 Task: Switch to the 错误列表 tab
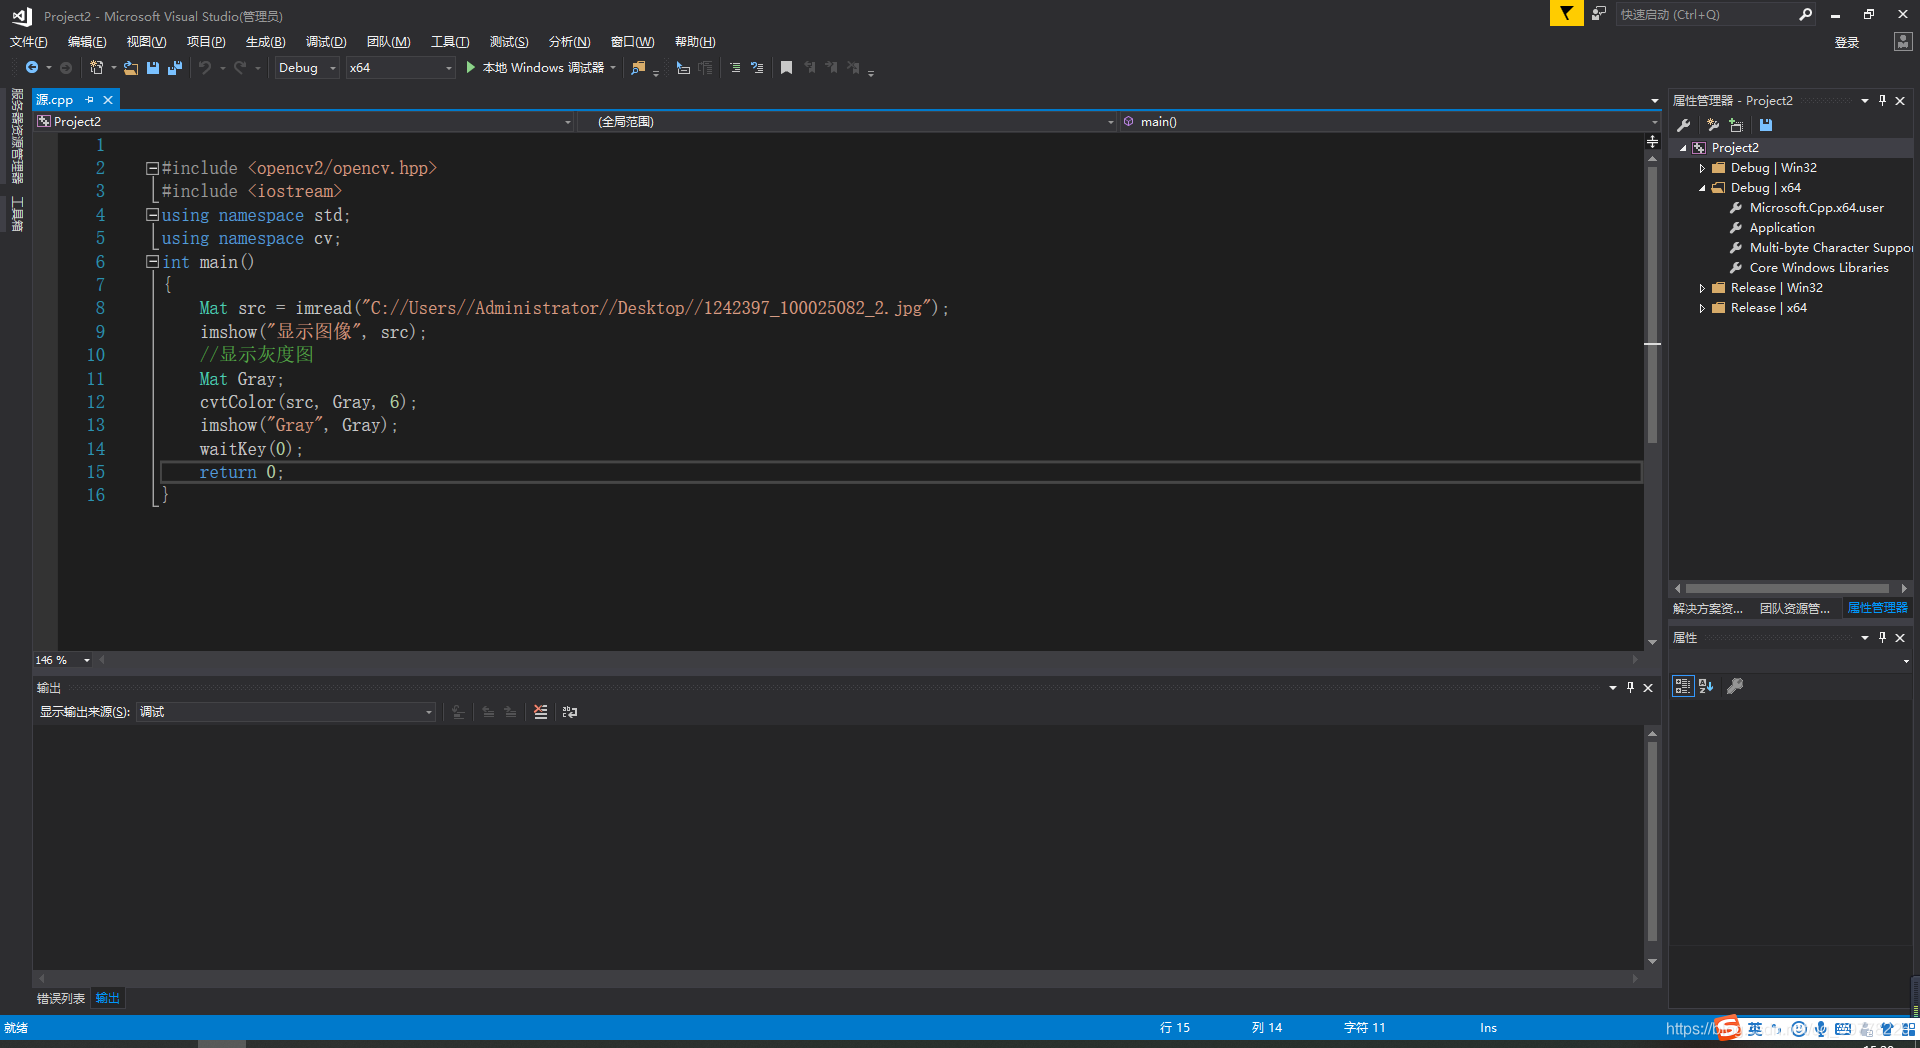pyautogui.click(x=61, y=998)
